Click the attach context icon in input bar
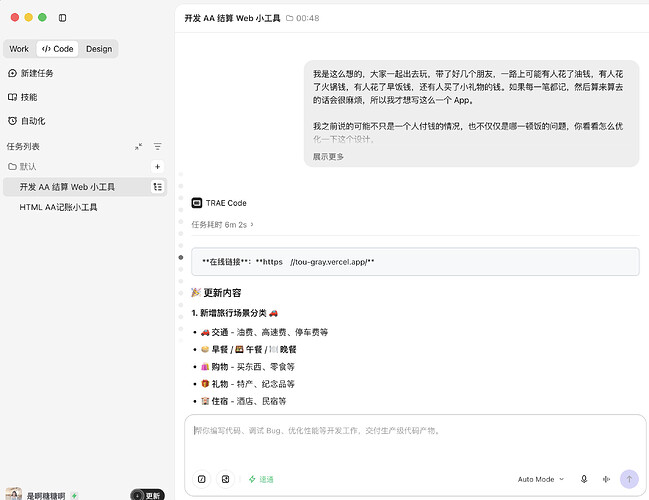 point(225,479)
